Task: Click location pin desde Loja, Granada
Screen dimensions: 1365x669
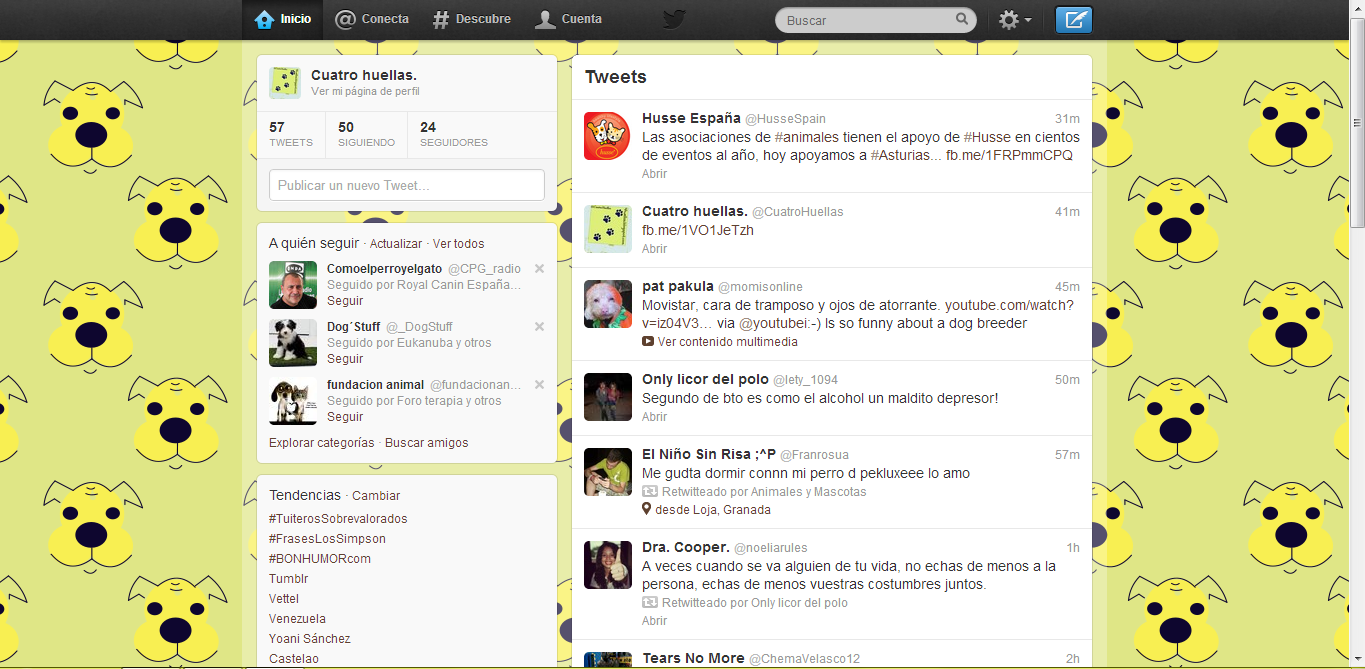Action: tap(647, 510)
